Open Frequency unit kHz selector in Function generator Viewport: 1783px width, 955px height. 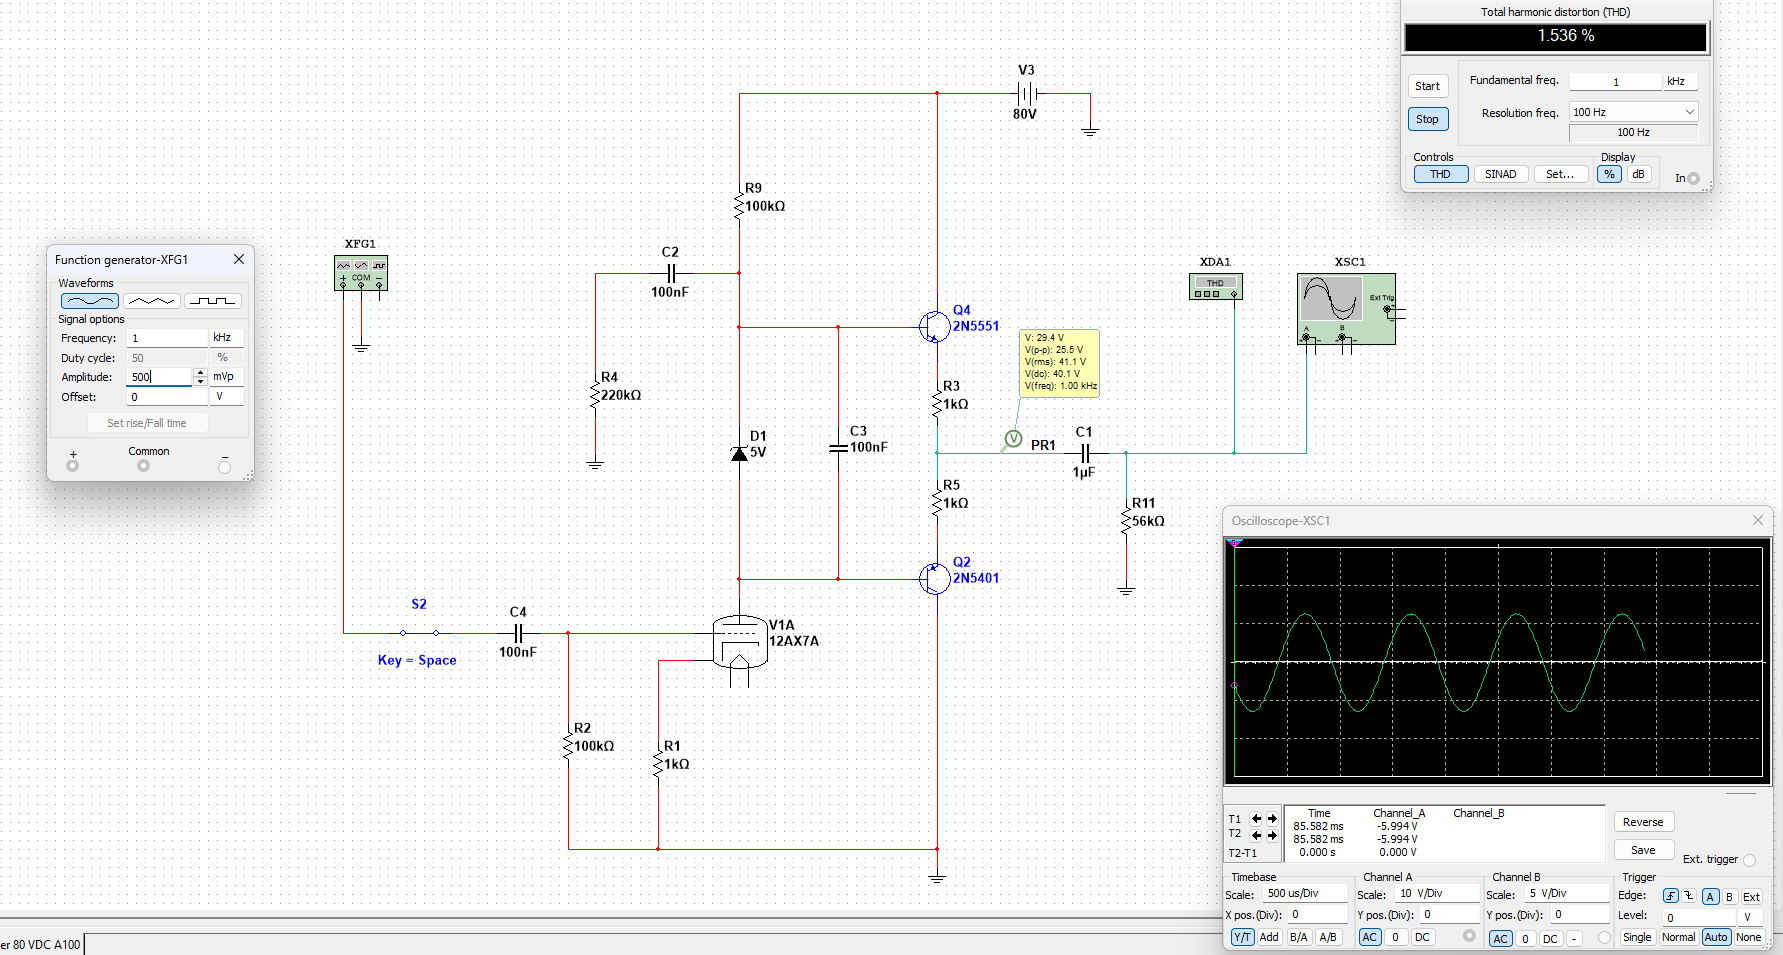pos(226,338)
